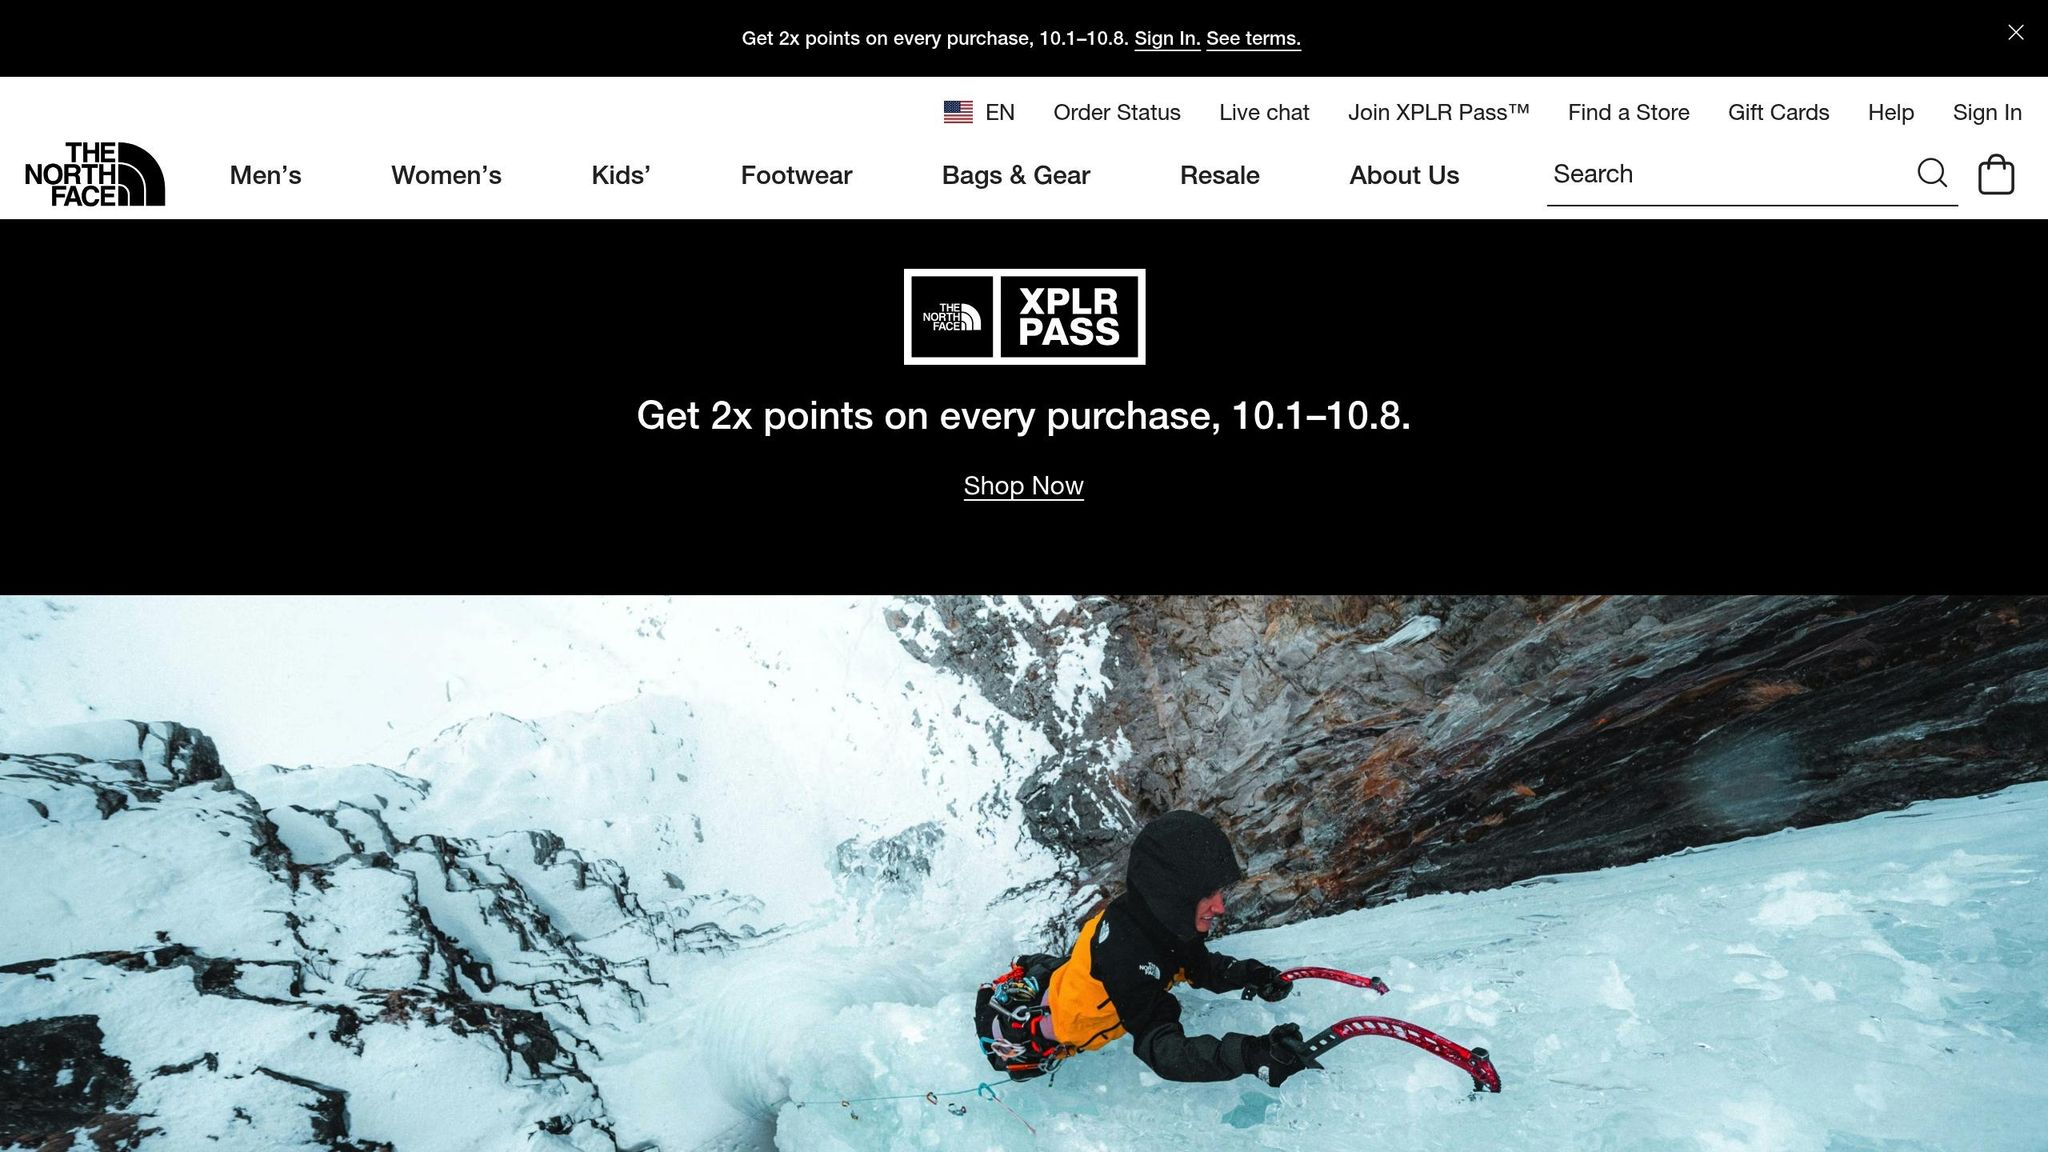Open the shopping bag icon
2048x1152 pixels.
coord(1996,174)
